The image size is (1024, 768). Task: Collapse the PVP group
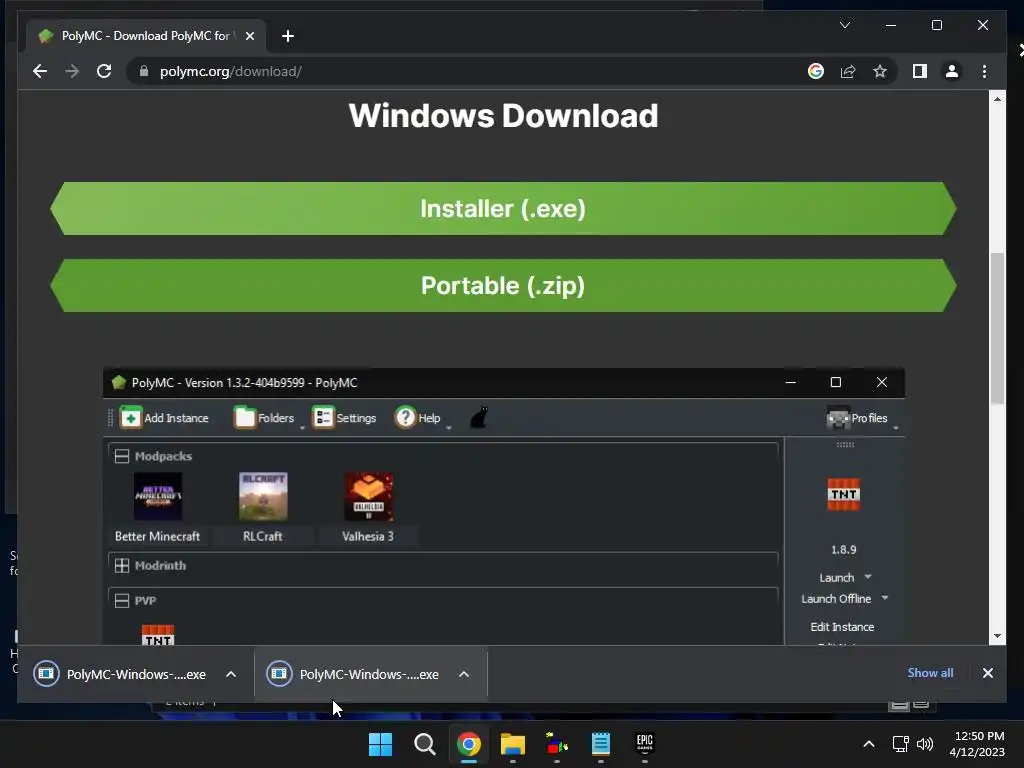point(121,600)
